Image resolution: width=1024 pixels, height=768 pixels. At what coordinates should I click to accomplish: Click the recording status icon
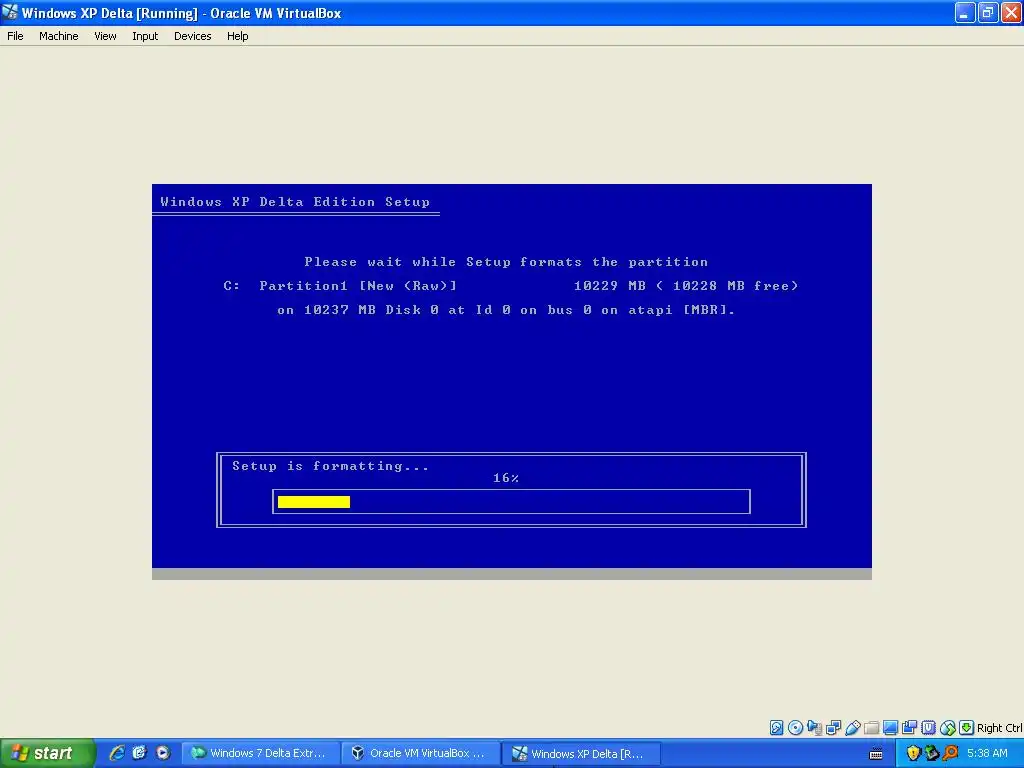(909, 728)
